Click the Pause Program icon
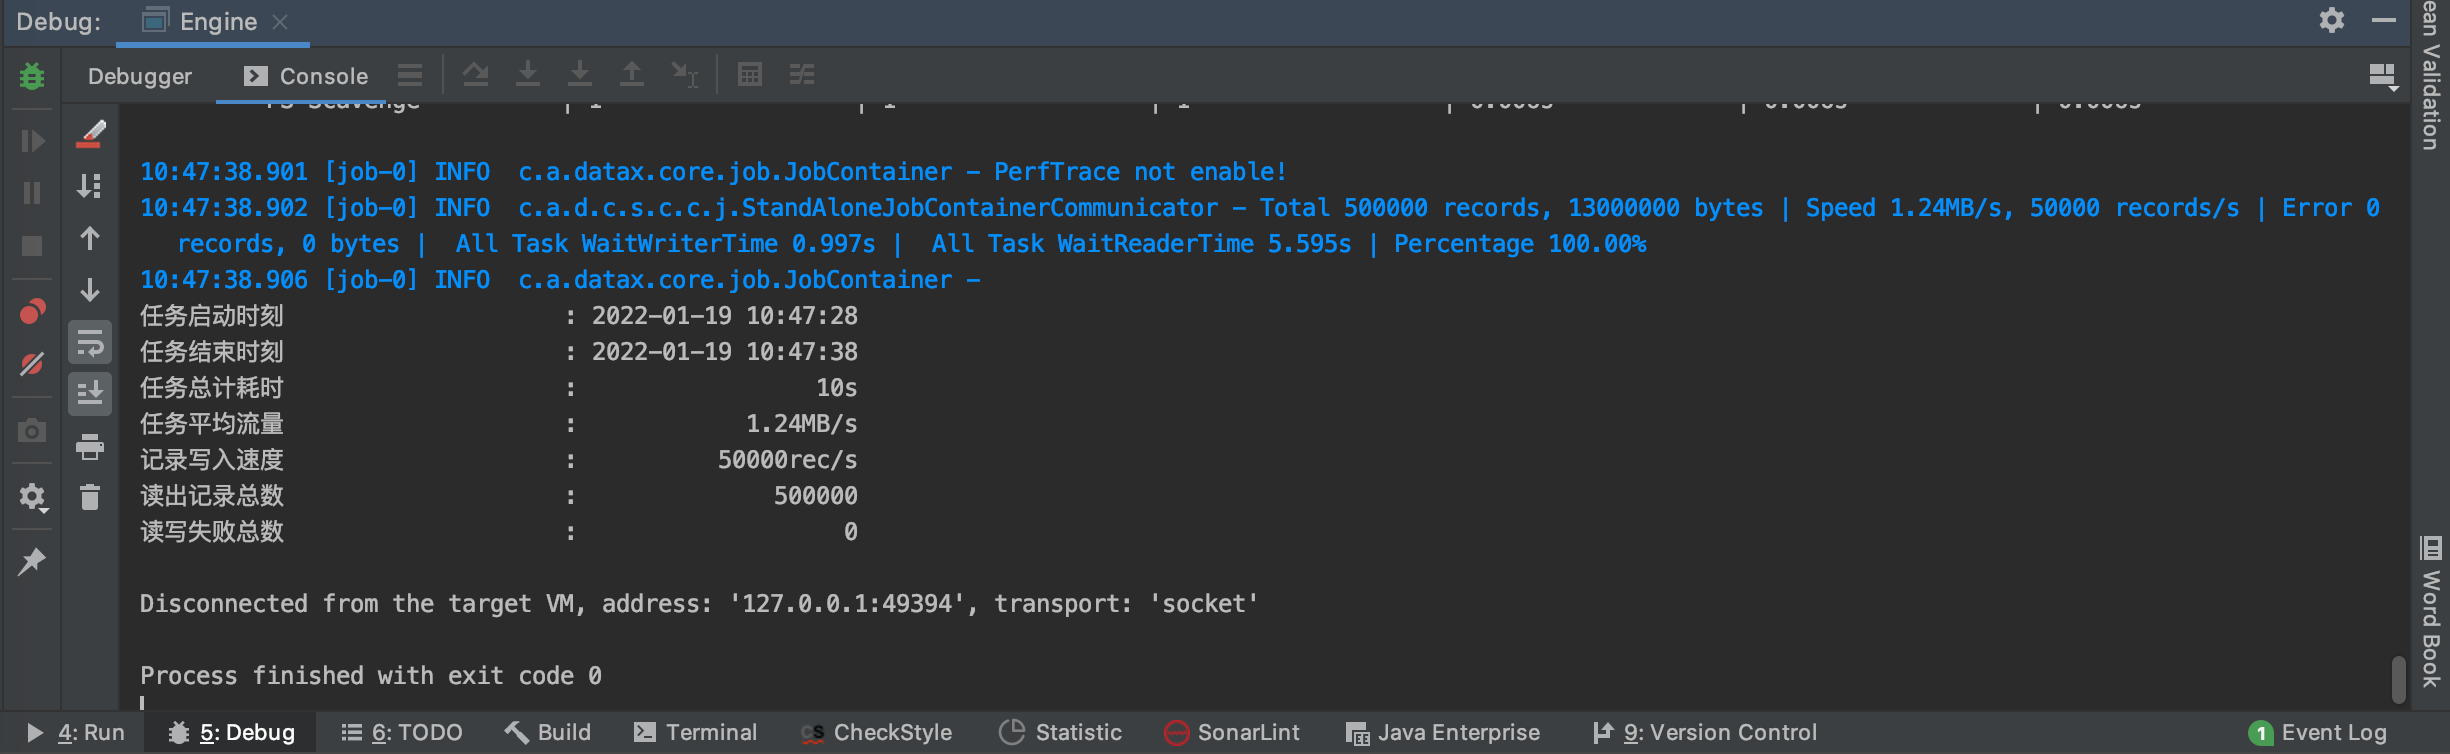2450x754 pixels. pos(32,193)
